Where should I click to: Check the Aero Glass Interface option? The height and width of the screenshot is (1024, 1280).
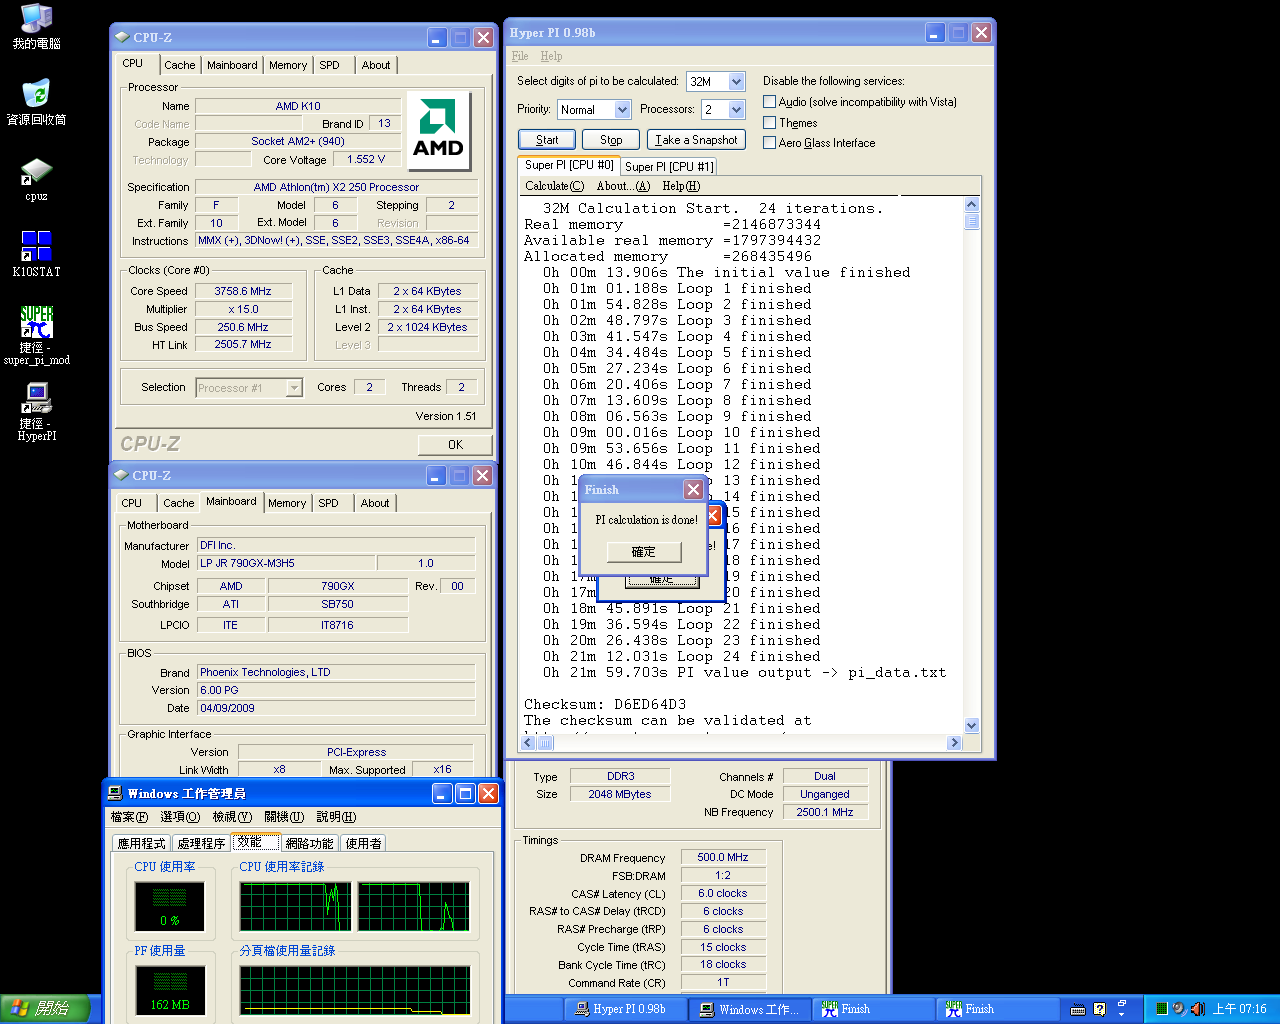click(769, 142)
